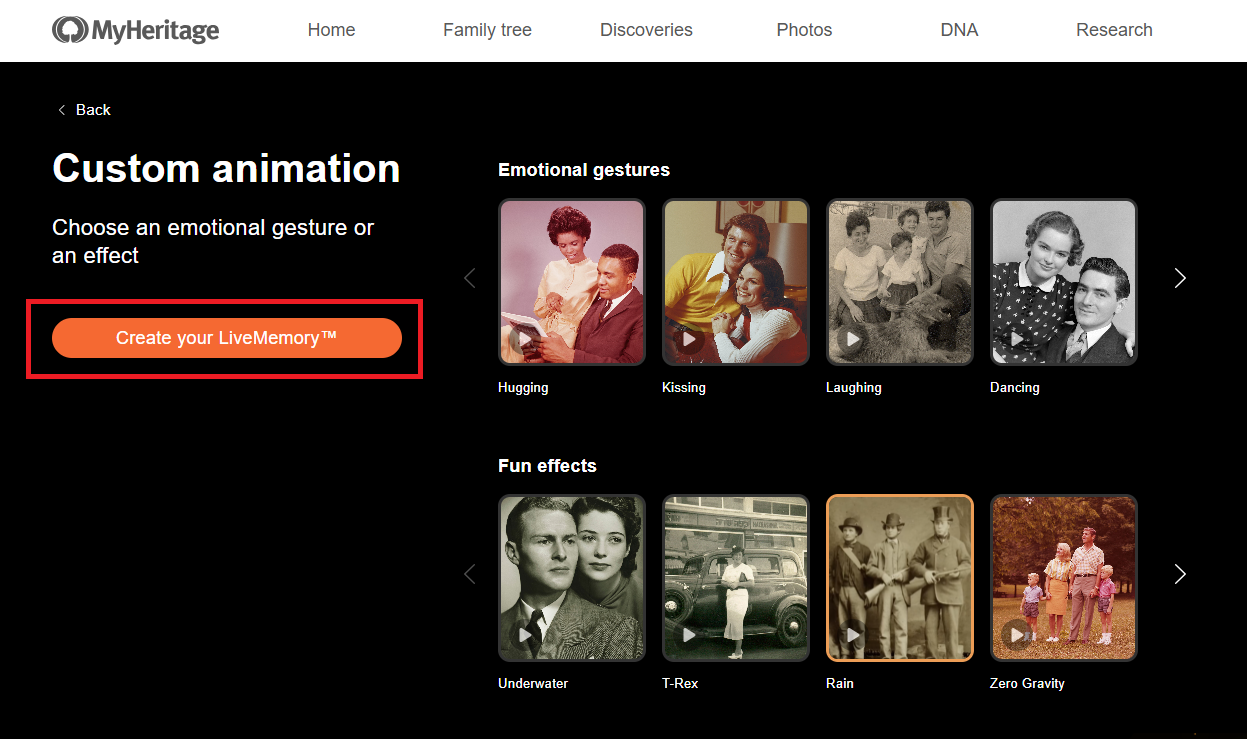Click the Zero Gravity label text
The width and height of the screenshot is (1247, 739).
(1027, 684)
